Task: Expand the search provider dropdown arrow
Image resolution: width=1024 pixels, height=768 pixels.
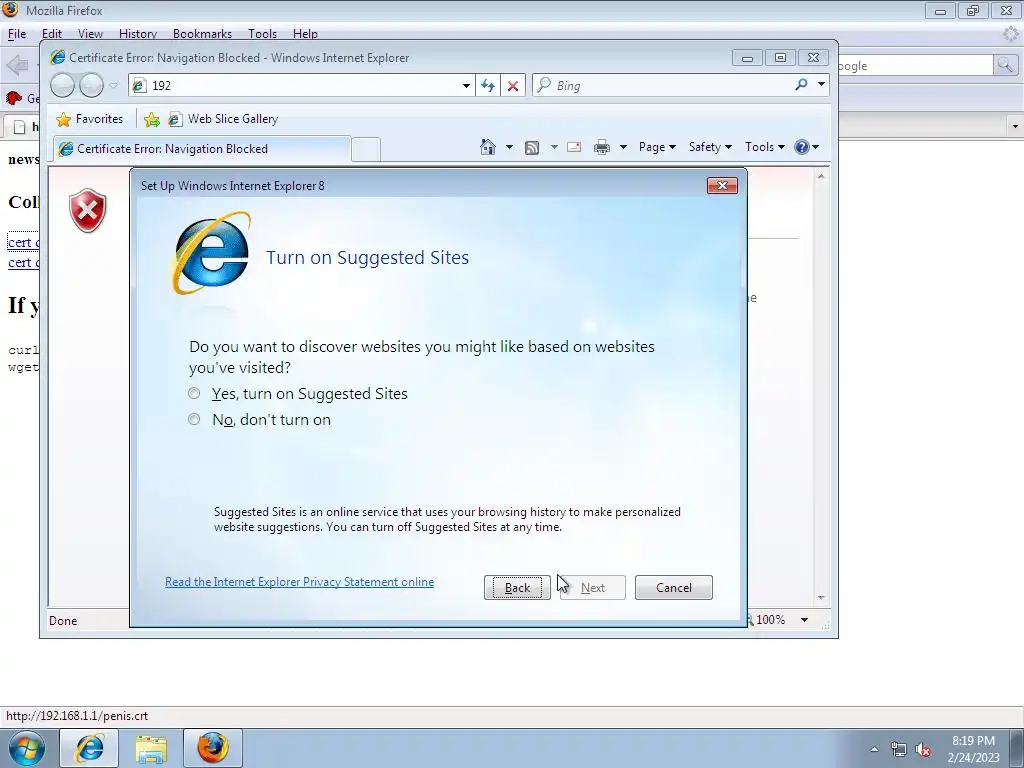Action: tap(822, 85)
